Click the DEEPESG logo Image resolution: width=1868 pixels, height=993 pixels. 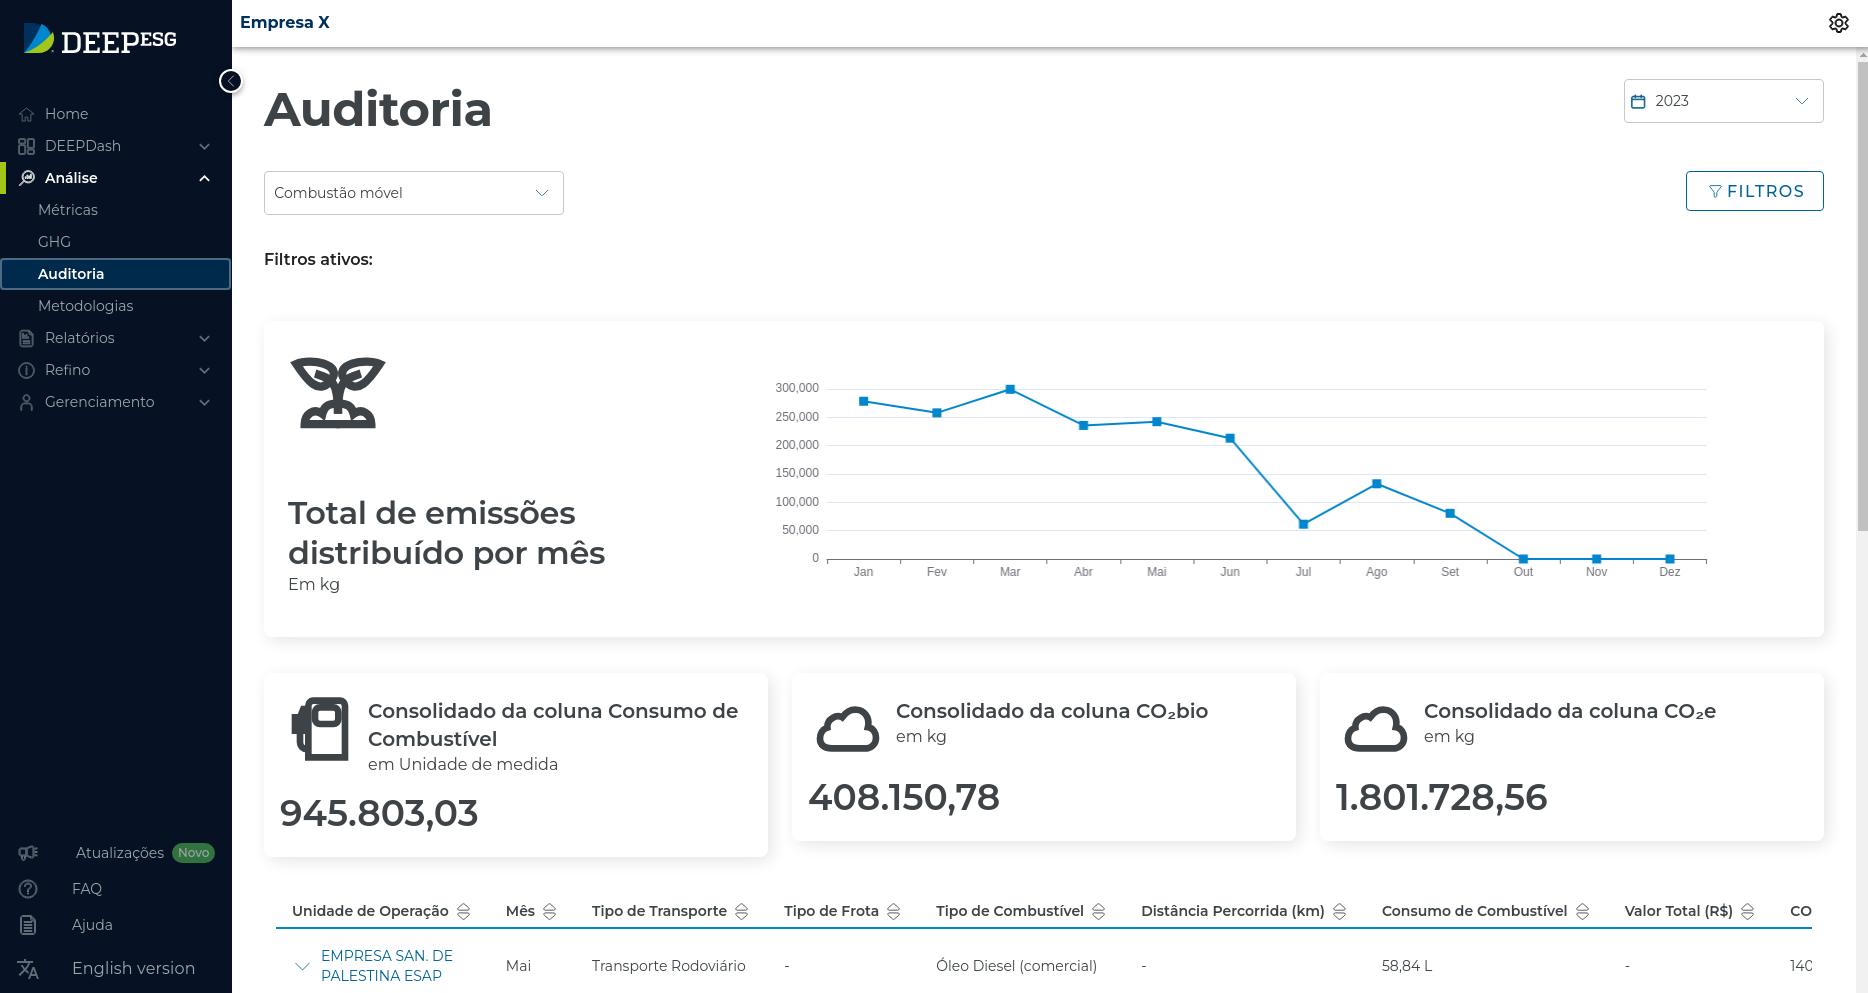point(100,40)
